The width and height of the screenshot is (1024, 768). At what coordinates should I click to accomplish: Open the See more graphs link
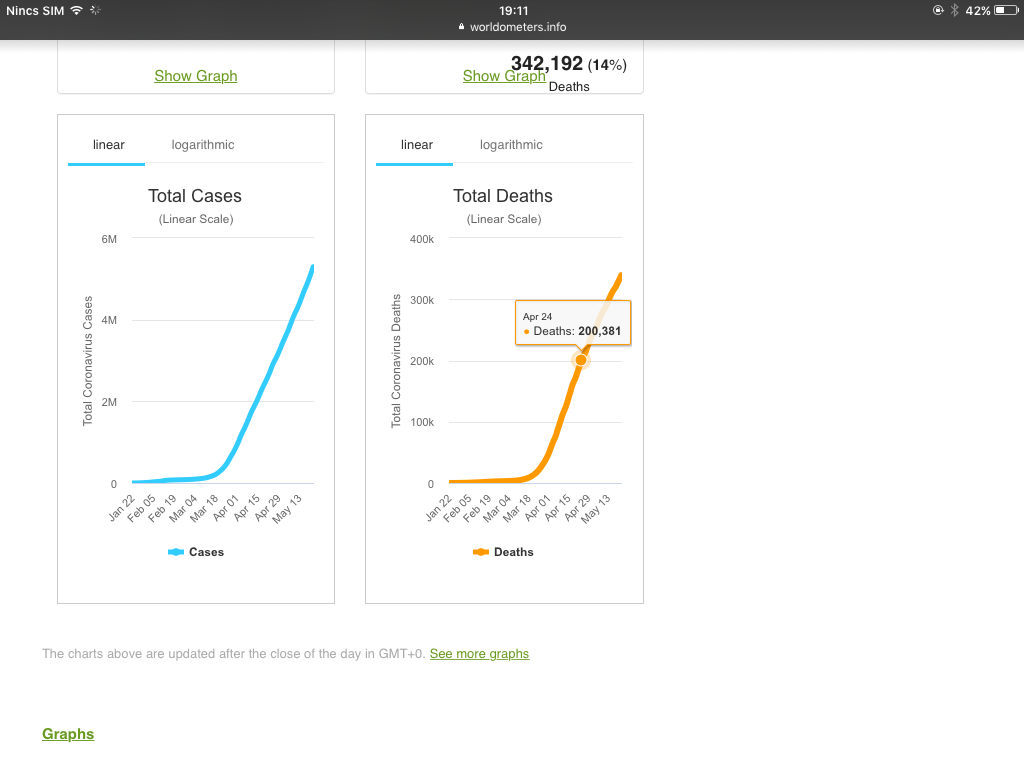(479, 654)
